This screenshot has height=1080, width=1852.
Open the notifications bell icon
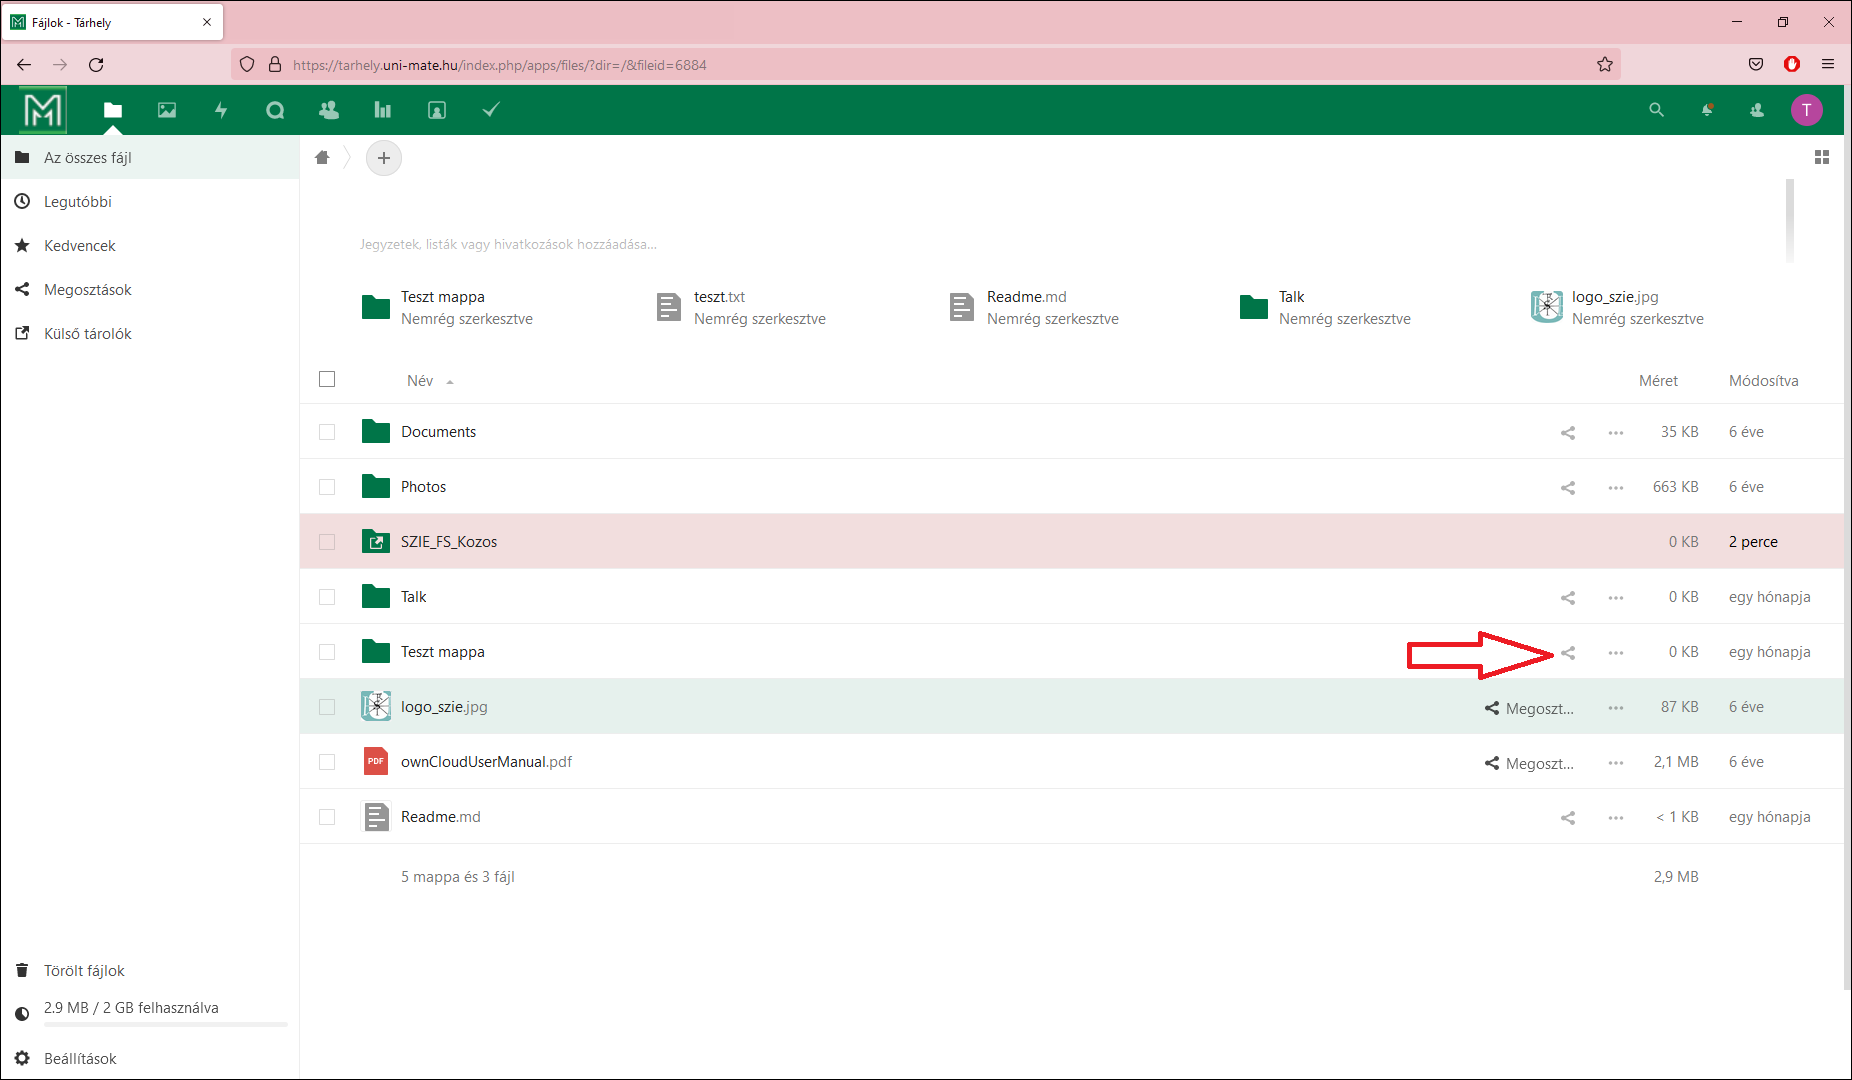1707,110
